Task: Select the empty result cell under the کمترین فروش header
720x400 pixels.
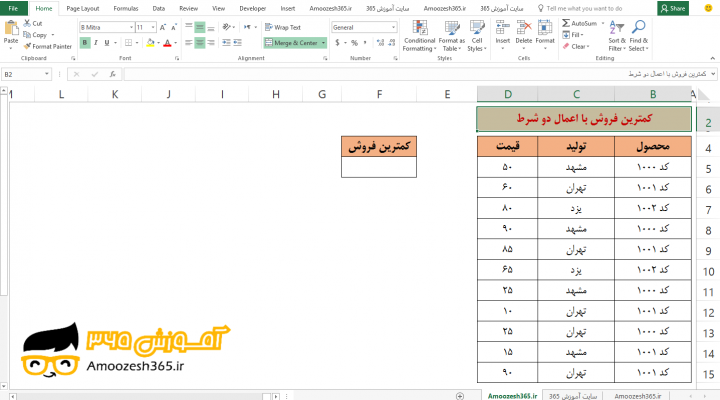Action: click(379, 167)
